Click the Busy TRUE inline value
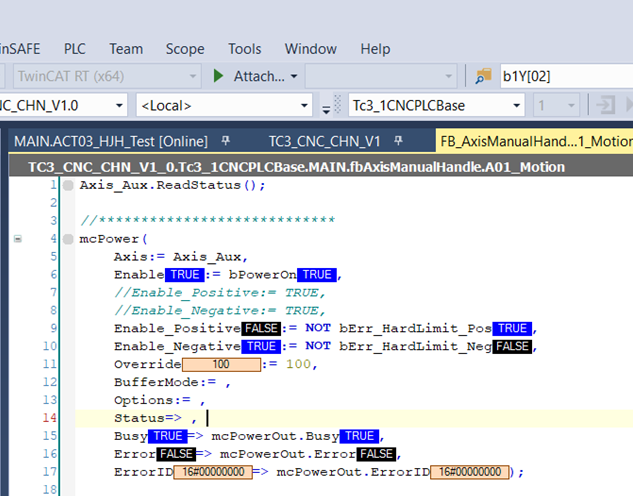Screen dimensions: 633x496 click(x=168, y=436)
